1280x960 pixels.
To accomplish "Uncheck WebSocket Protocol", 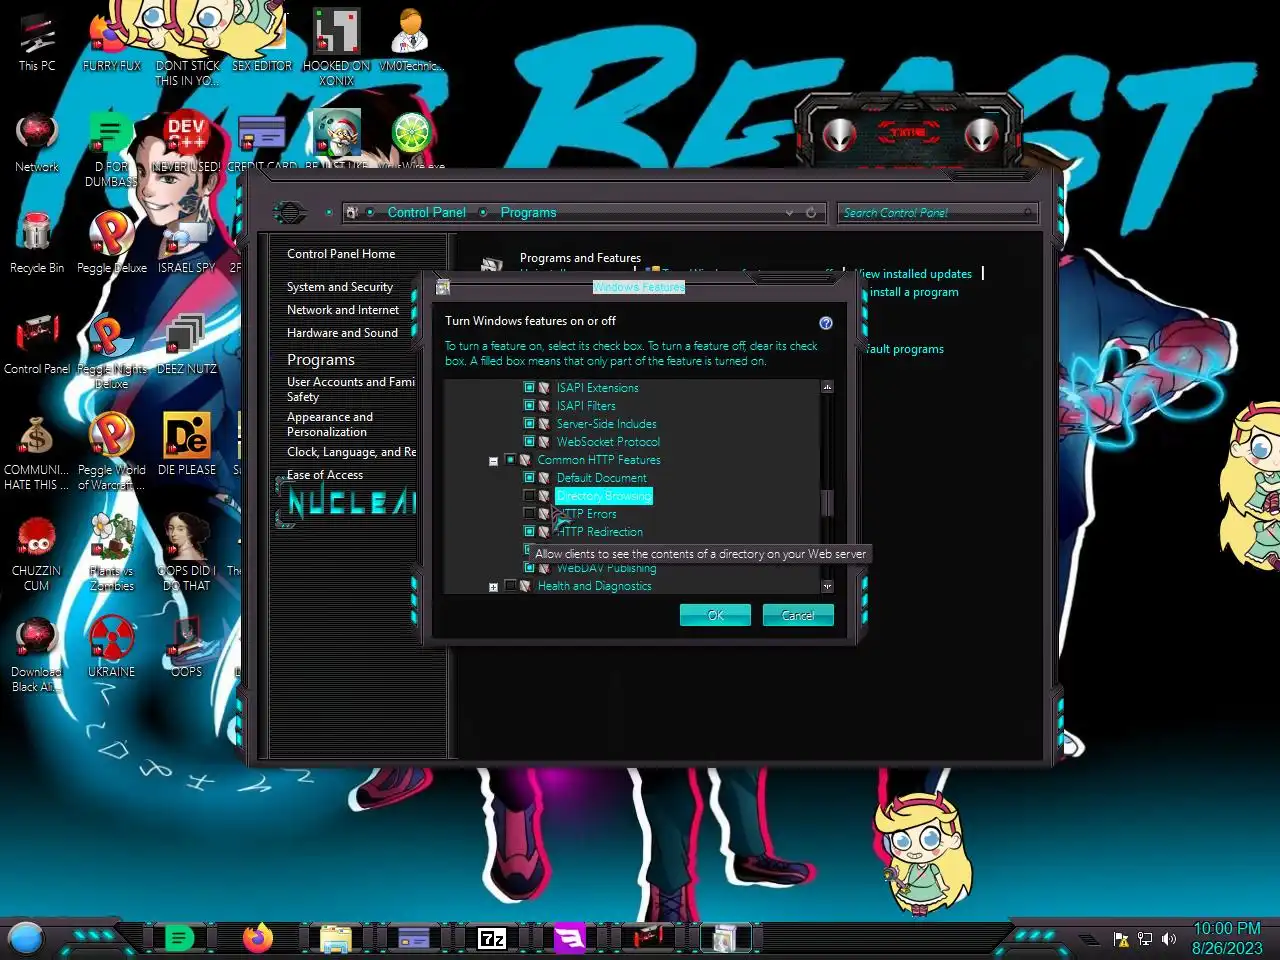I will 530,442.
